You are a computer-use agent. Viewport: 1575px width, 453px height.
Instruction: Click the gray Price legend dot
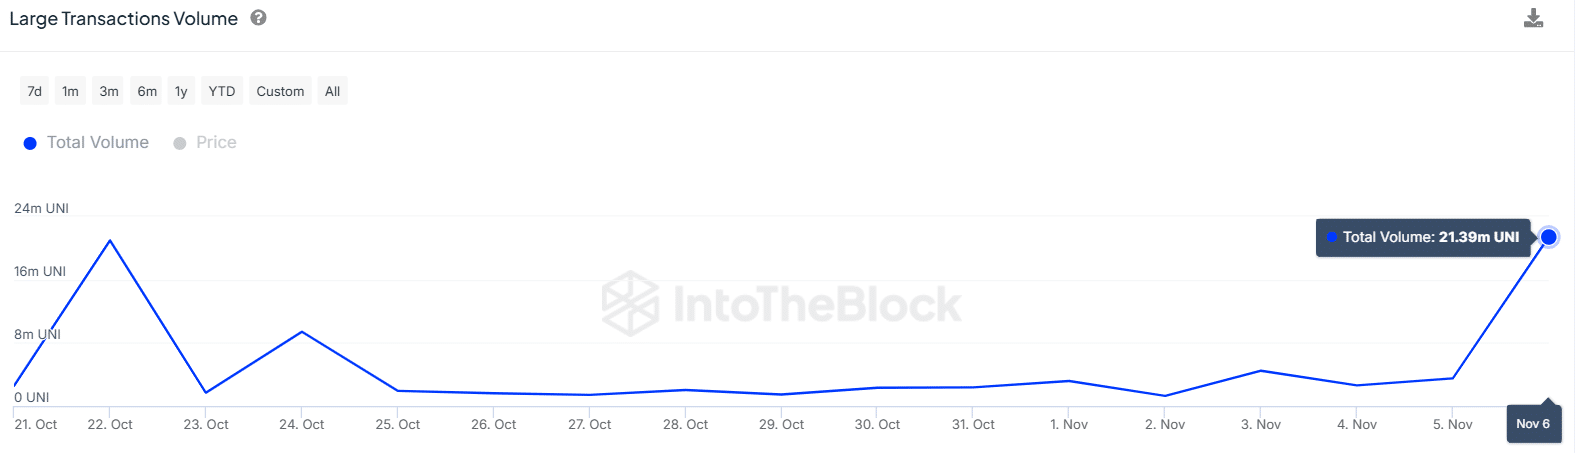coord(180,143)
